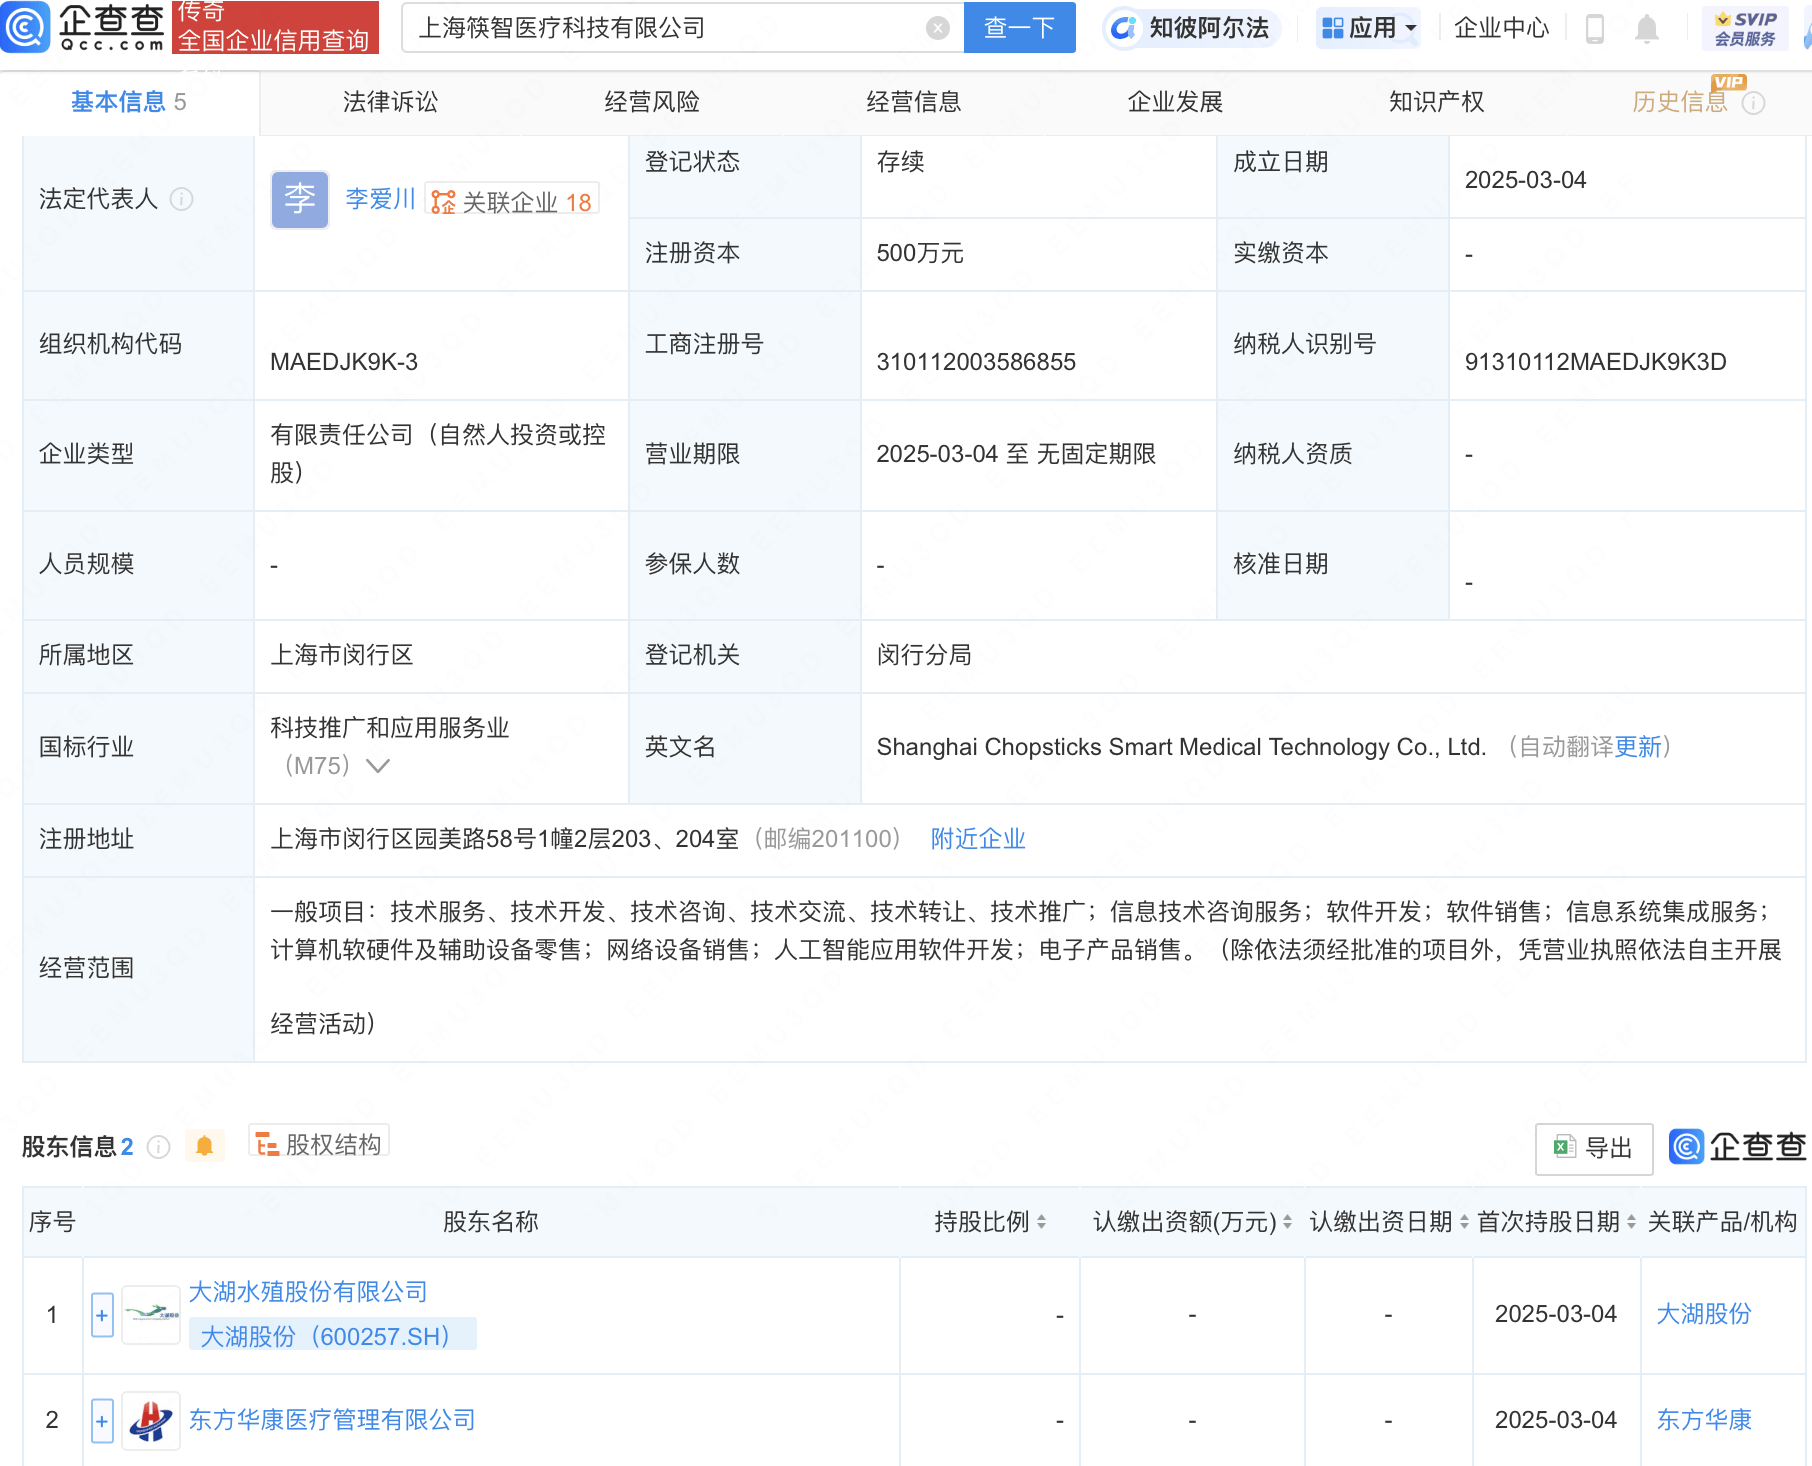This screenshot has width=1812, height=1466.
Task: Switch to 知识产权 tab
Action: [1437, 102]
